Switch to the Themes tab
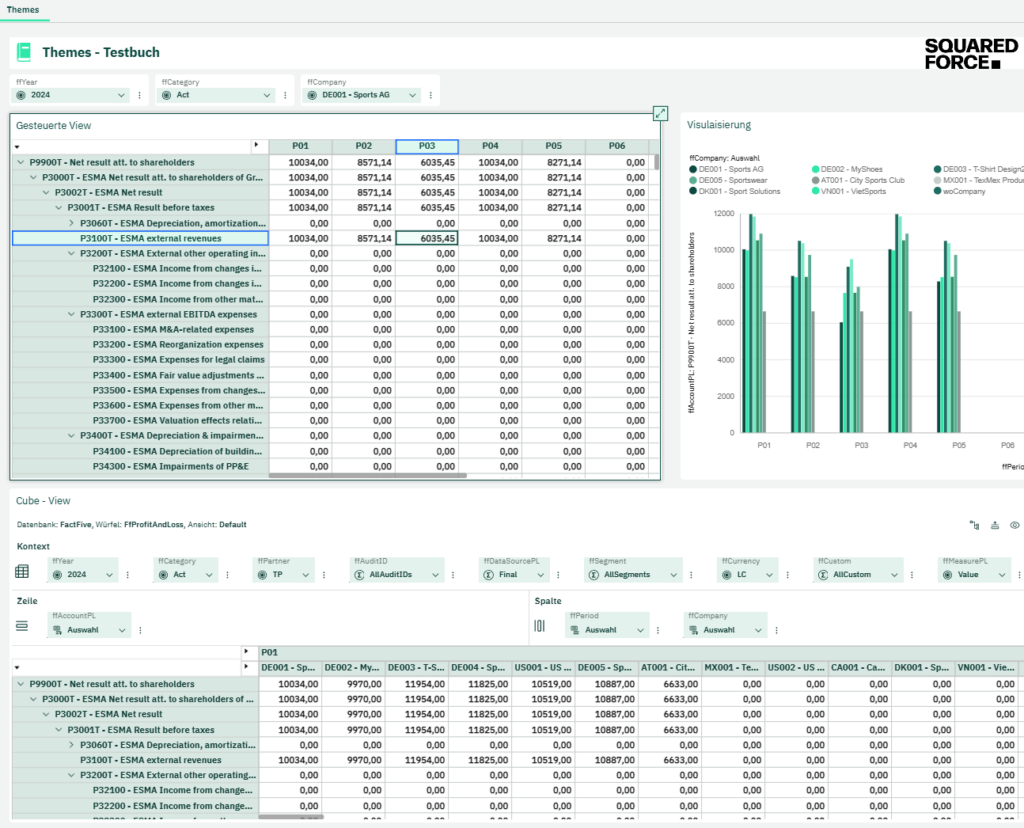The image size is (1024, 828). tap(23, 10)
